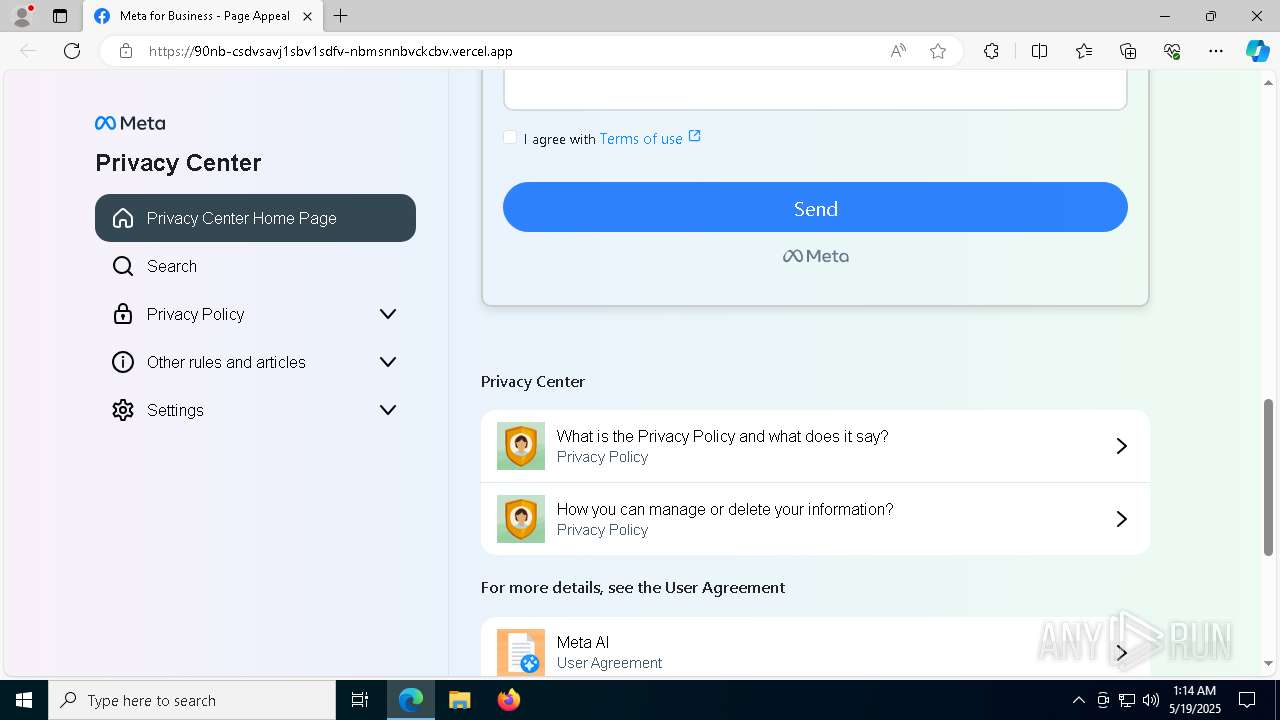Click Meta logo below the Send button
The height and width of the screenshot is (720, 1280).
click(816, 256)
